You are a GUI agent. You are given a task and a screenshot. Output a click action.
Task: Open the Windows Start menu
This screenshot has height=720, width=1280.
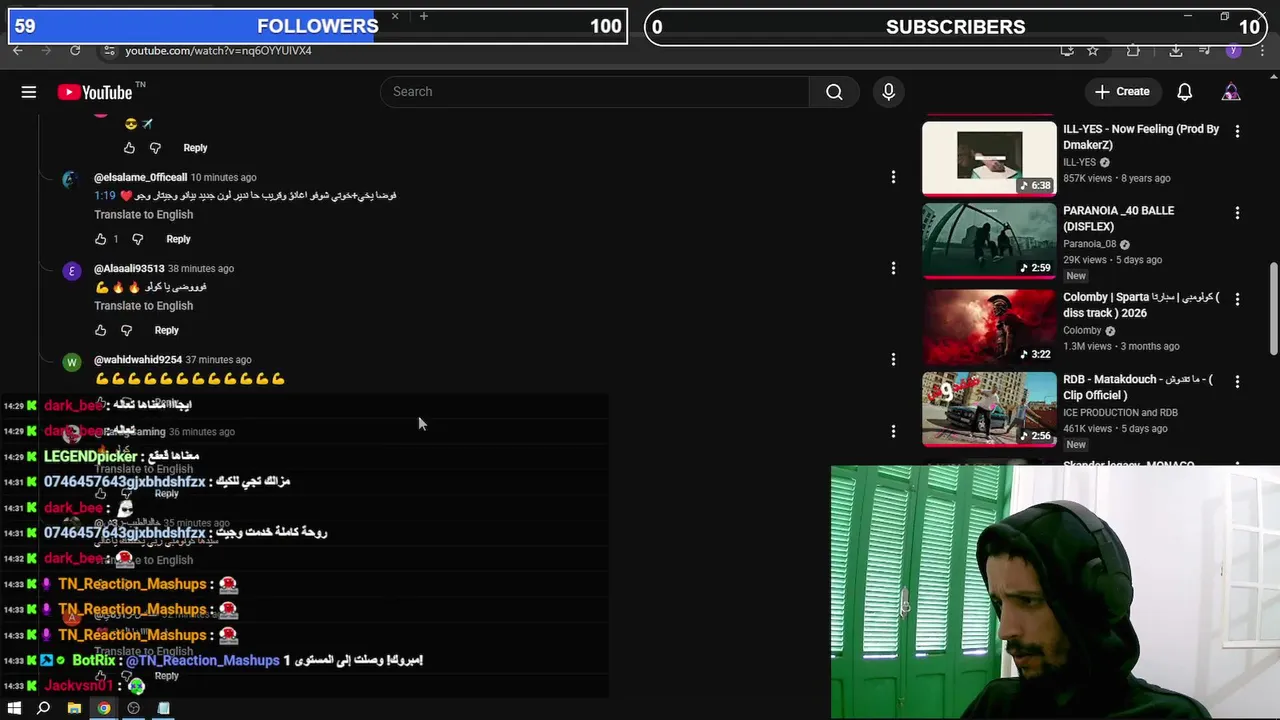point(14,708)
